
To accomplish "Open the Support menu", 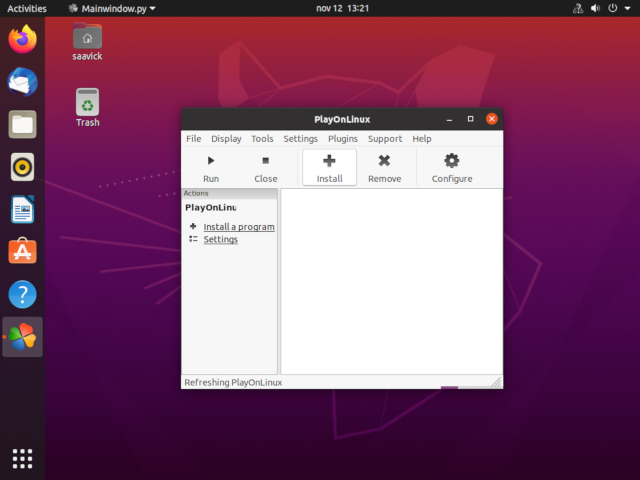I will click(385, 139).
